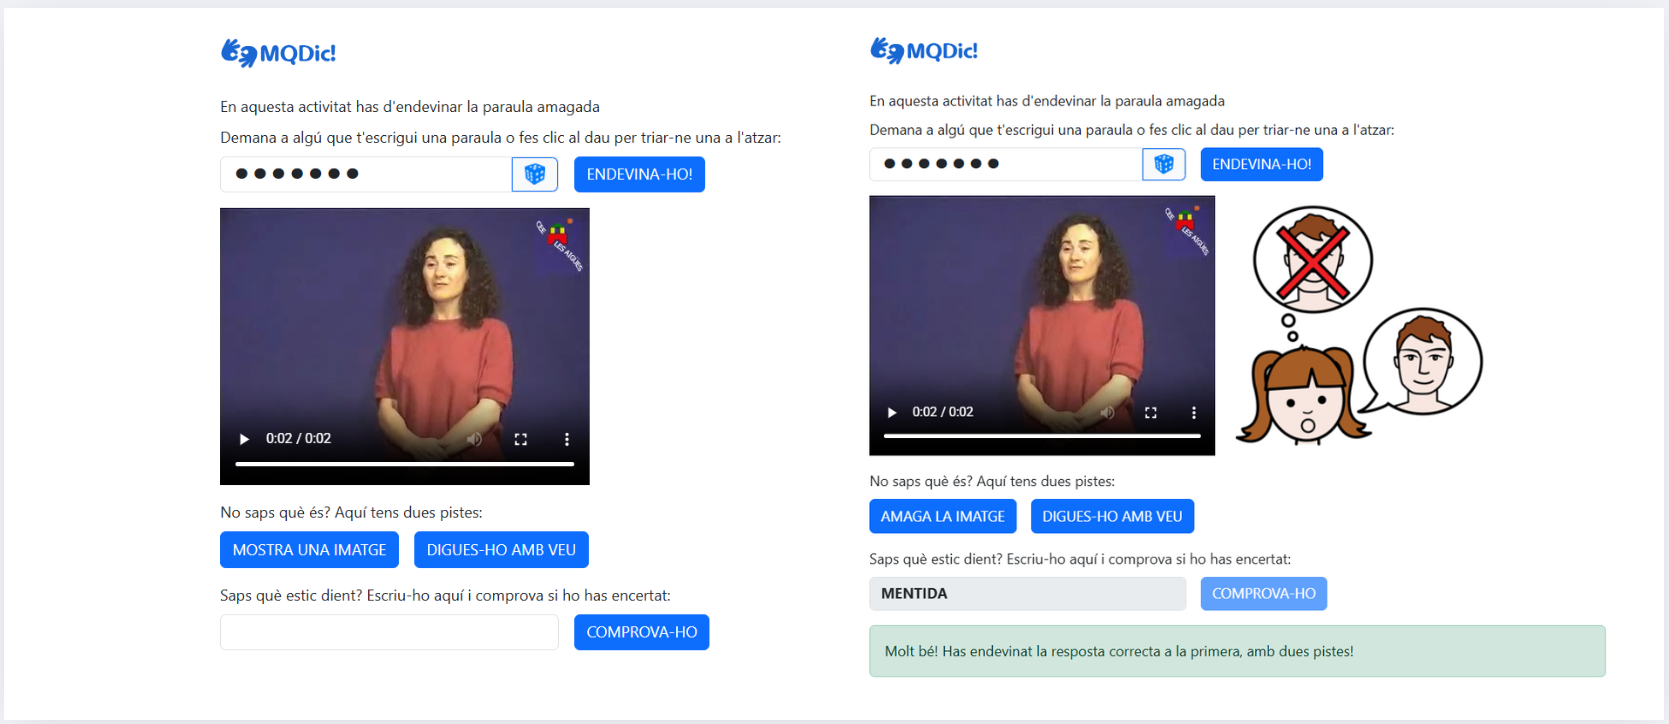Click the dice icon in the left panel

(535, 174)
